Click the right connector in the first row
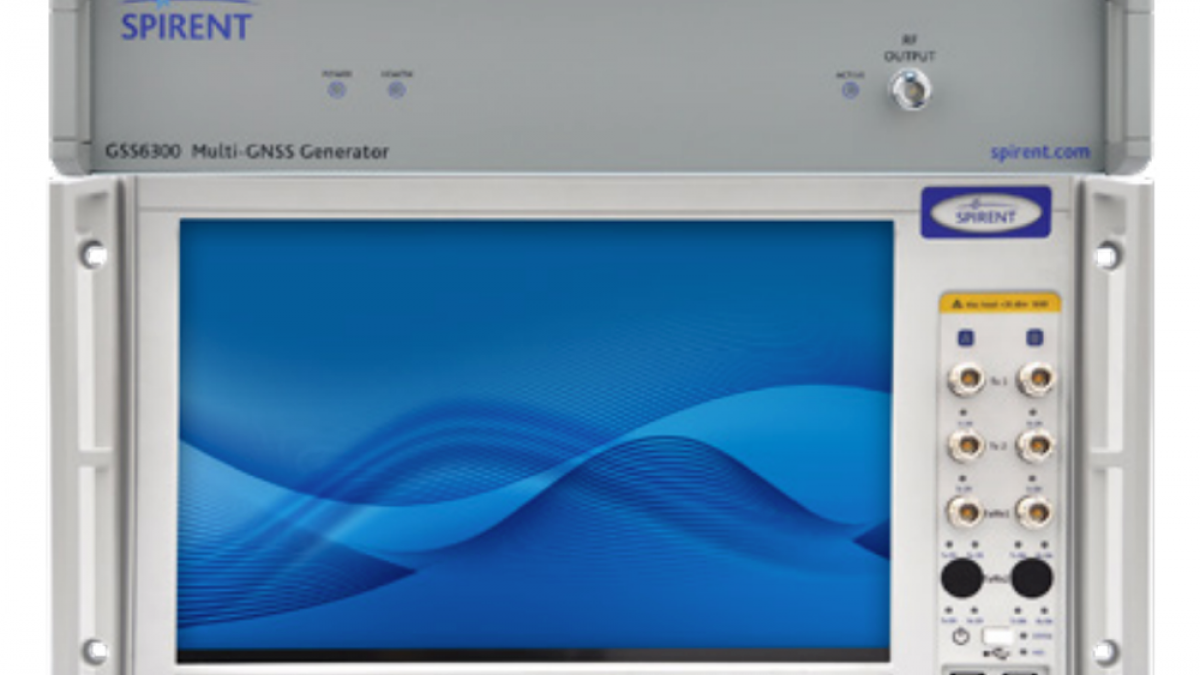This screenshot has width=1200, height=675. pos(1035,379)
